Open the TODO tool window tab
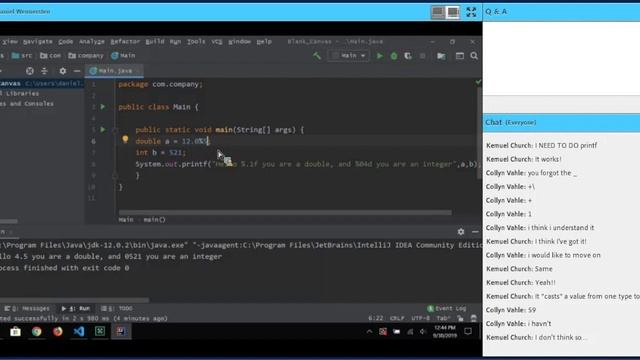This screenshot has width=640, height=360. (x=117, y=309)
